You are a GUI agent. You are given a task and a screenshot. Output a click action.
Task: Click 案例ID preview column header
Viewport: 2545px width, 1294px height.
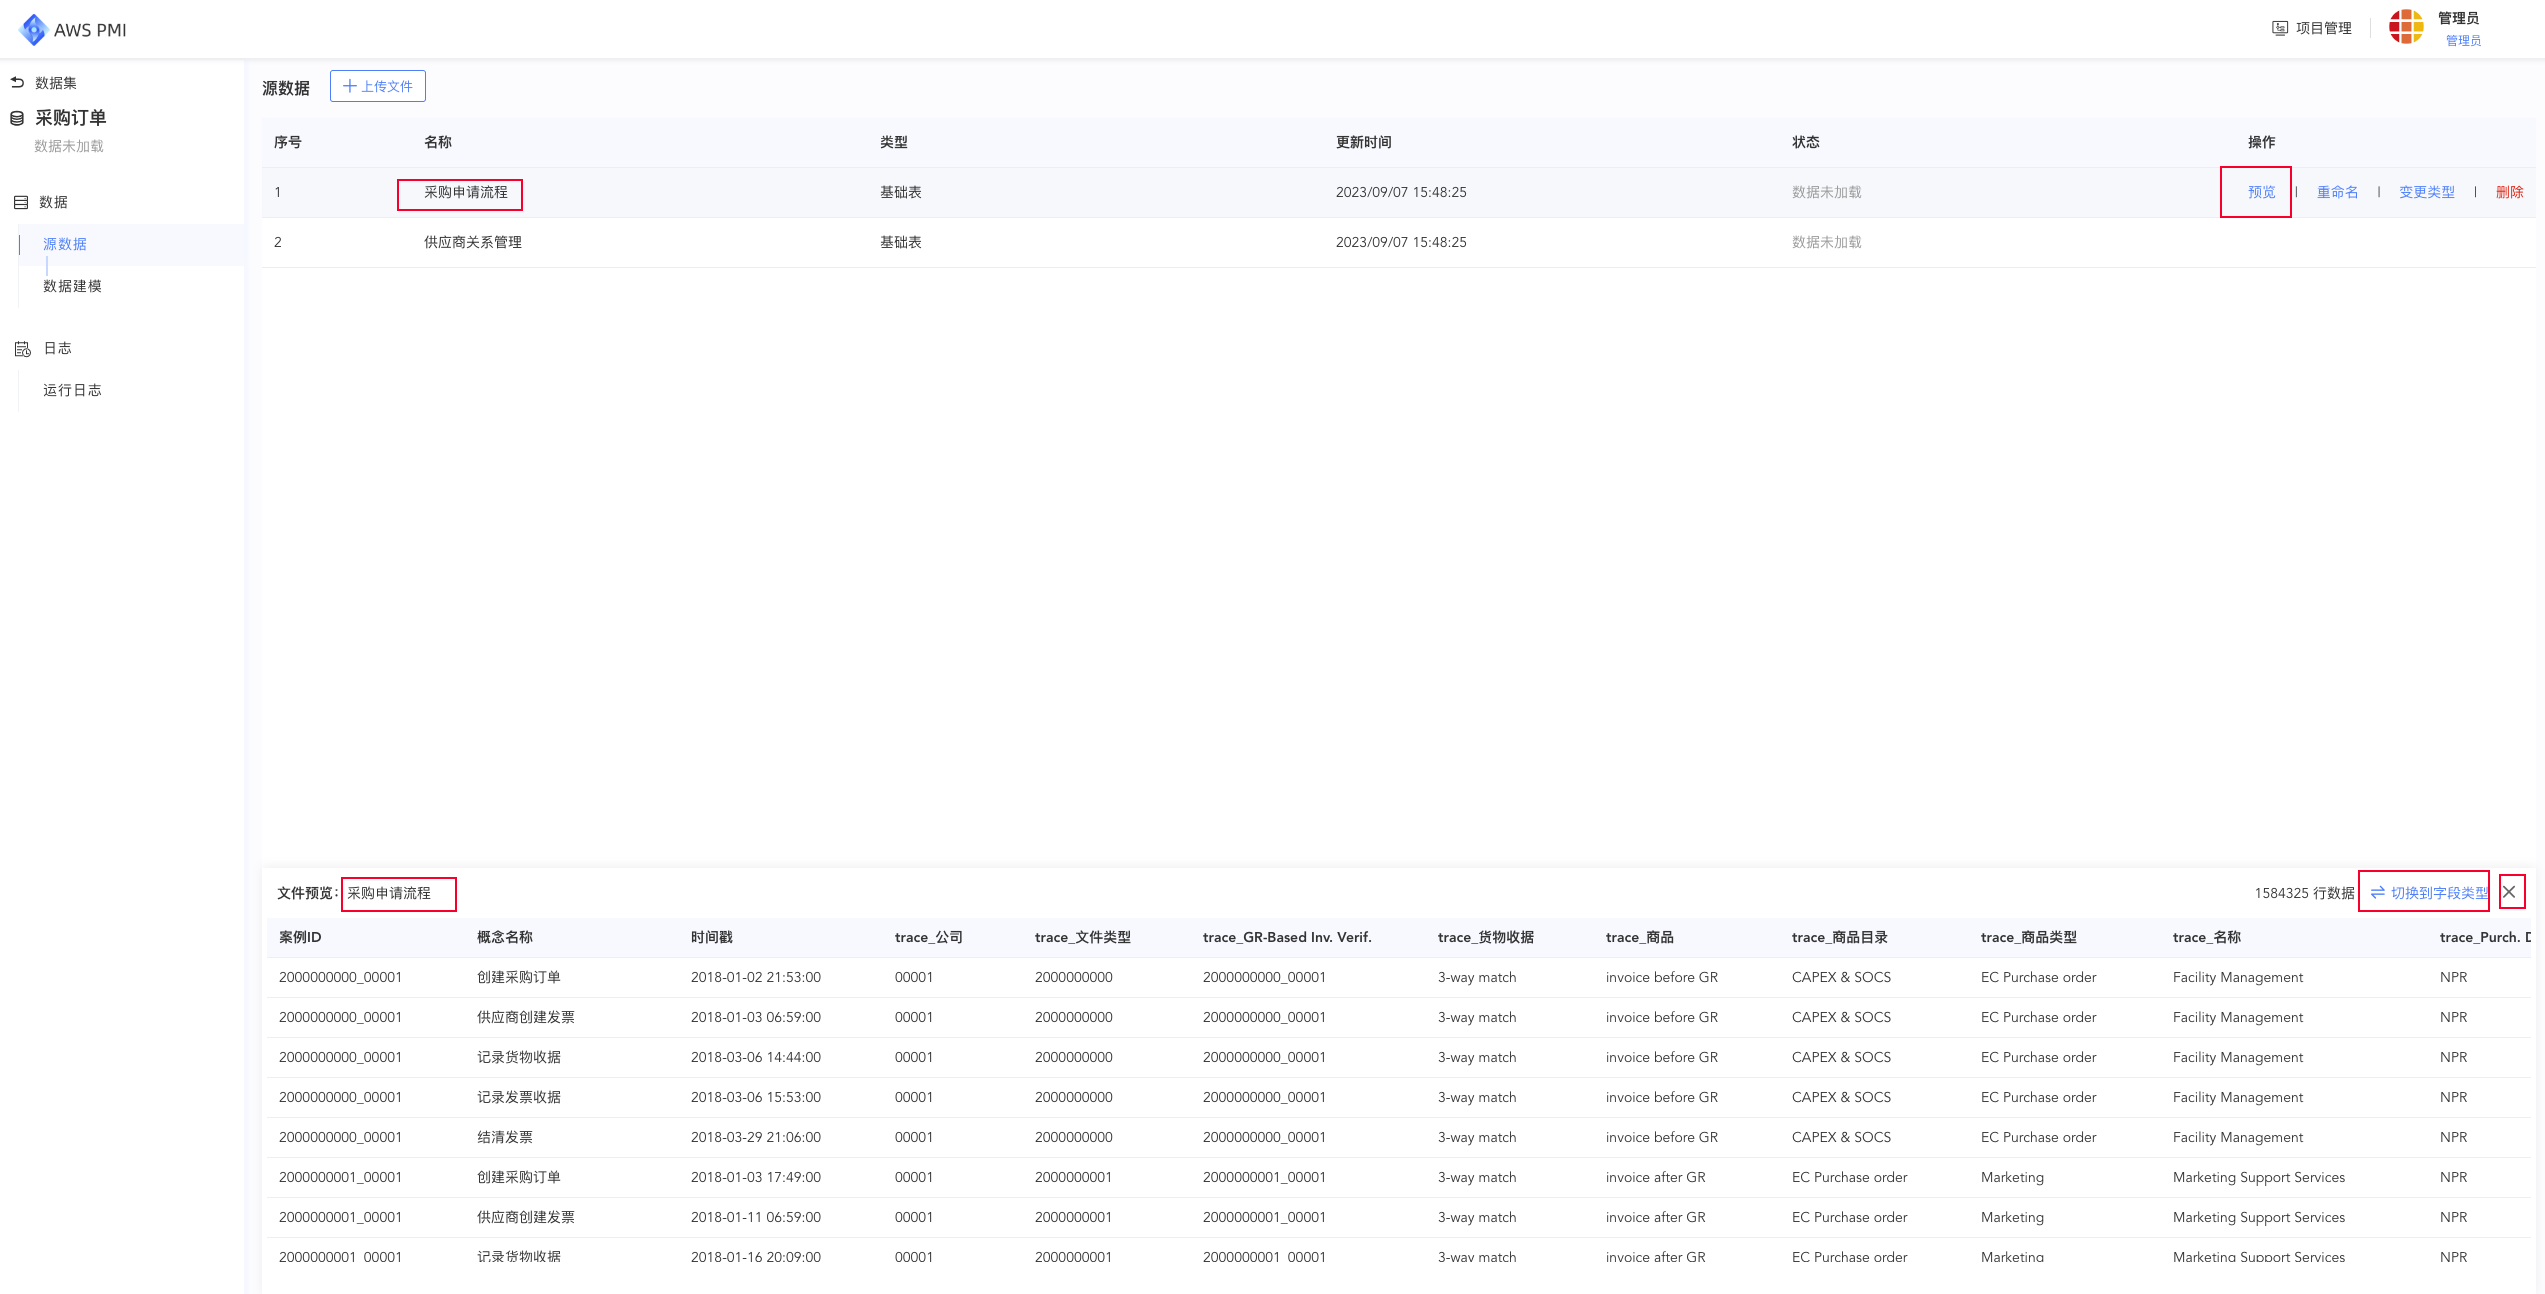pos(300,937)
